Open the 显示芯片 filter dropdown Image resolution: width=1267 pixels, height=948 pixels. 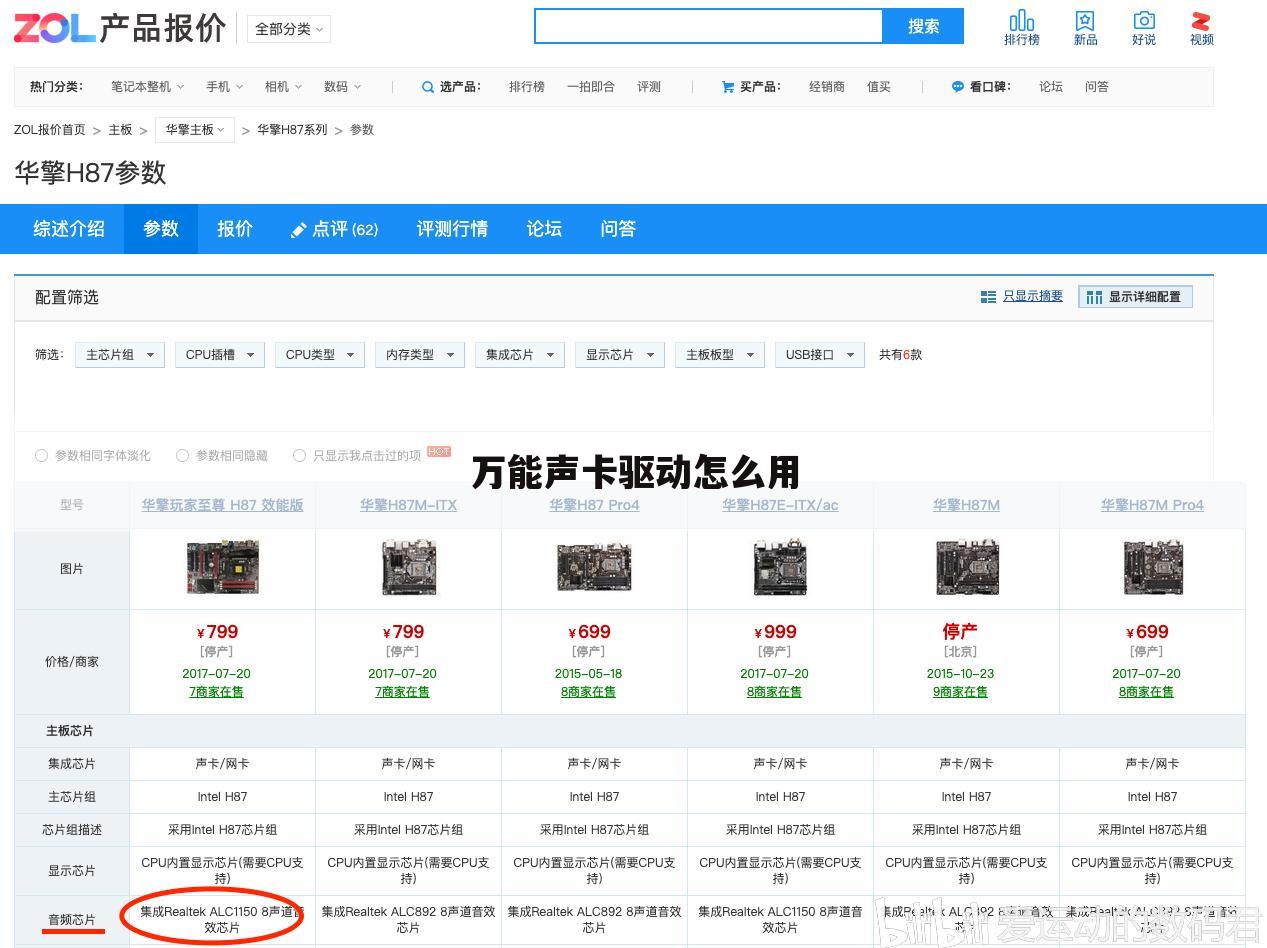[620, 355]
